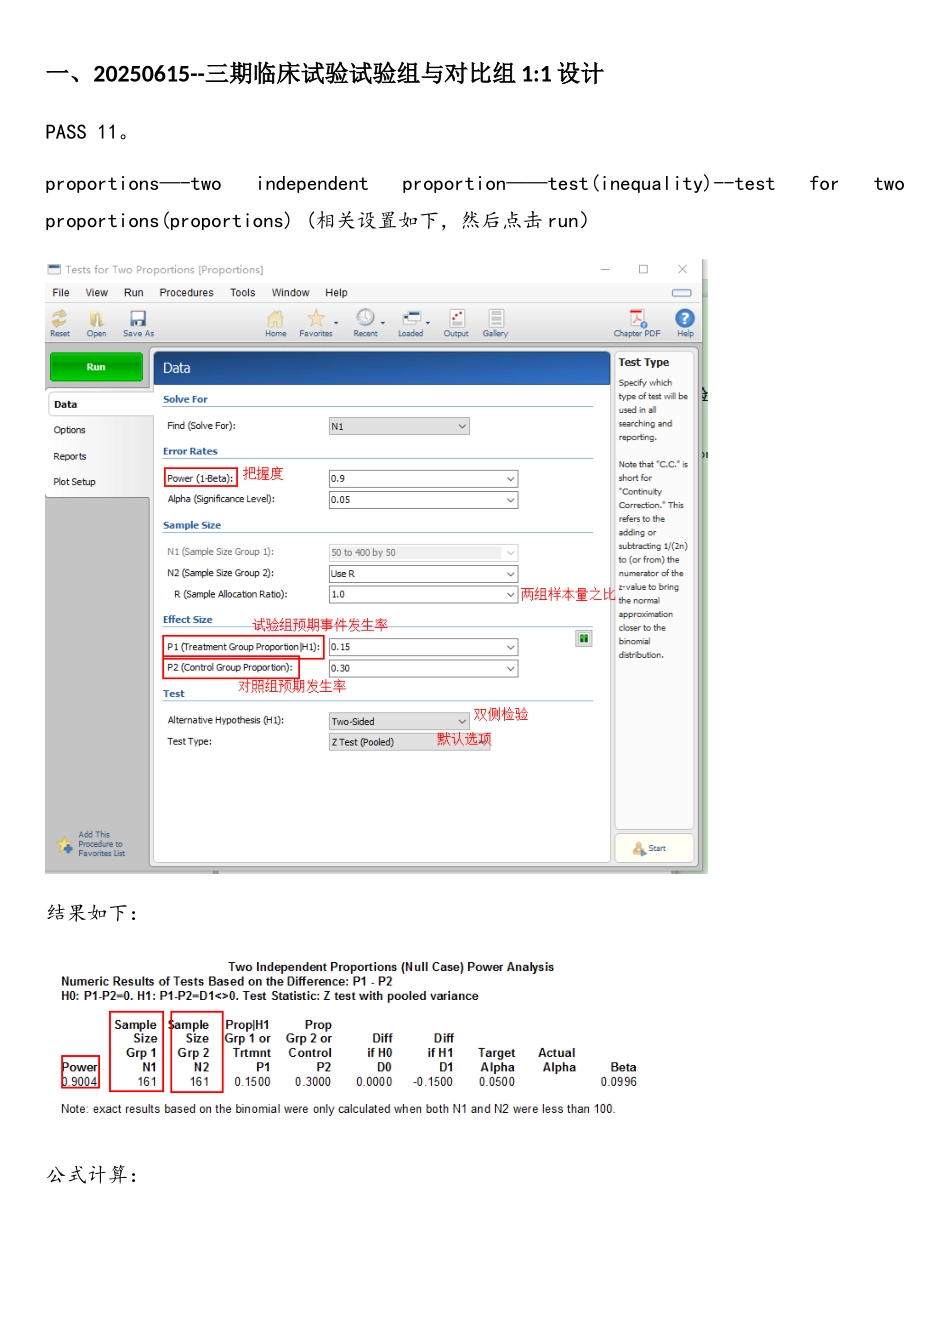Minimize the Tests for Two Proportions window
Screen dimensions: 950x1344
point(605,269)
